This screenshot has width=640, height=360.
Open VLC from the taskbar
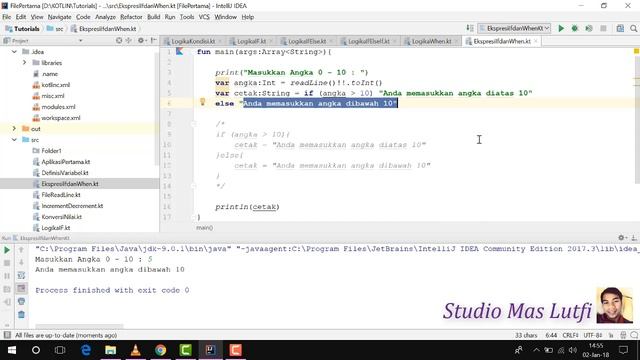(x=136, y=350)
